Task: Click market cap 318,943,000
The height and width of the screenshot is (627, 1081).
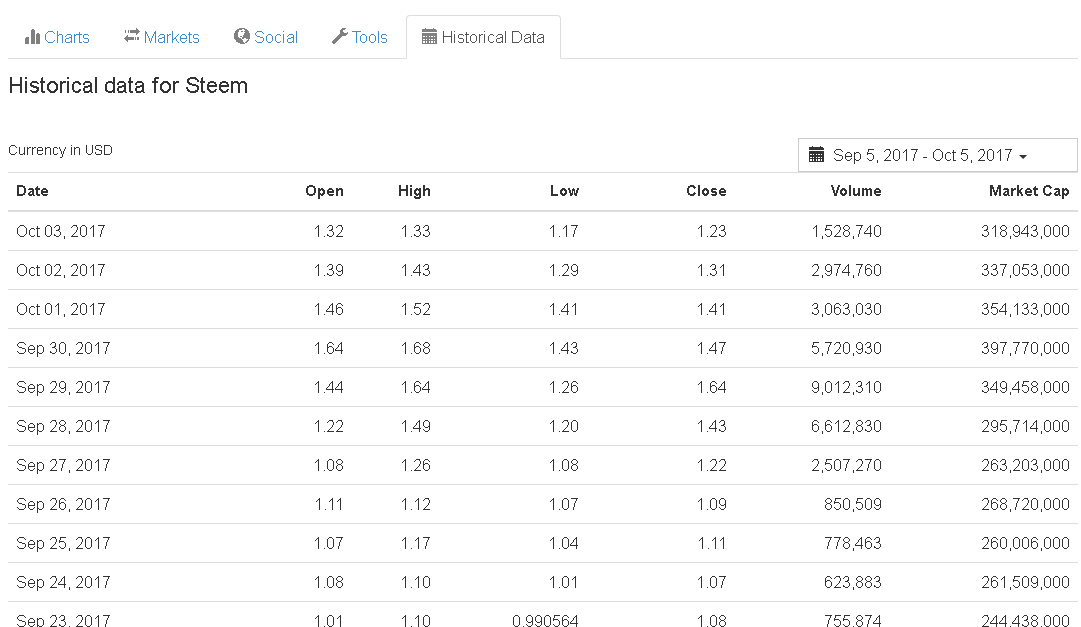Action: coord(1025,231)
